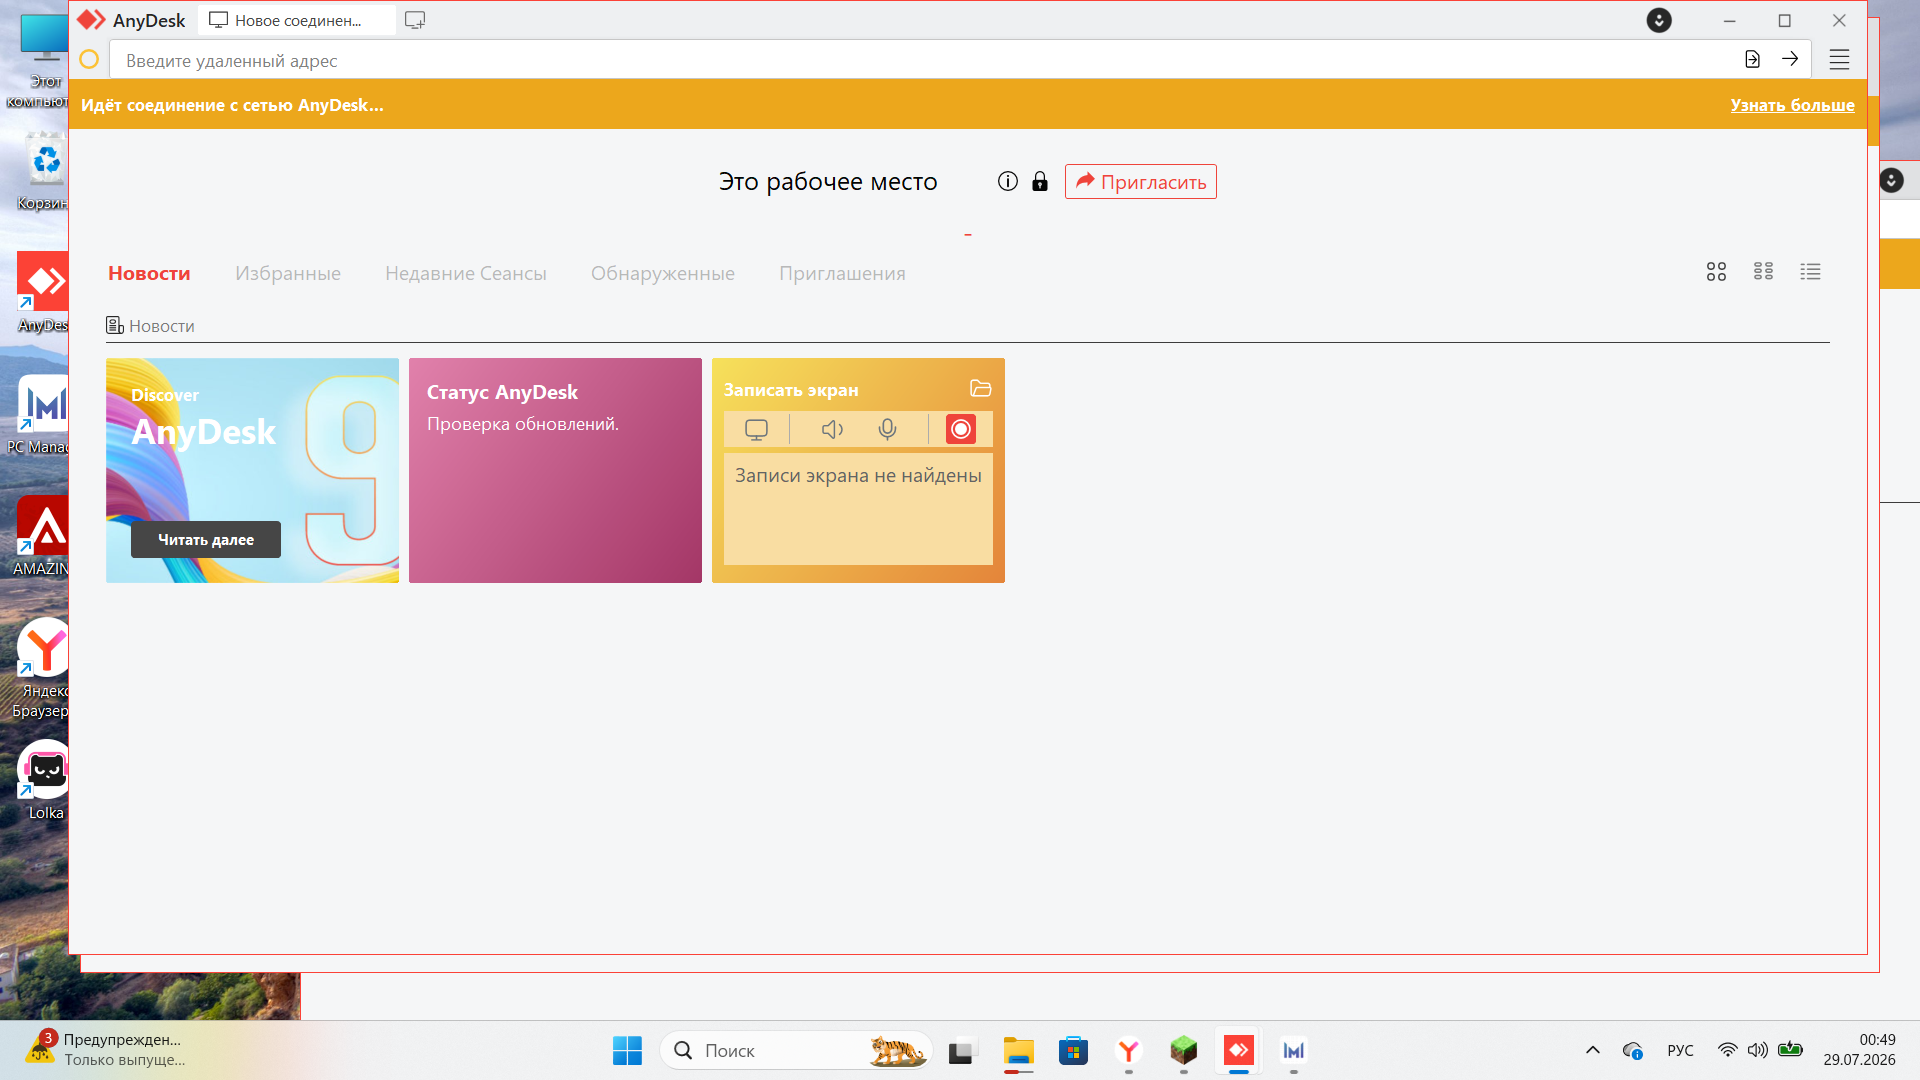Open Task View from the taskbar
This screenshot has width=1920, height=1080.
coord(961,1051)
